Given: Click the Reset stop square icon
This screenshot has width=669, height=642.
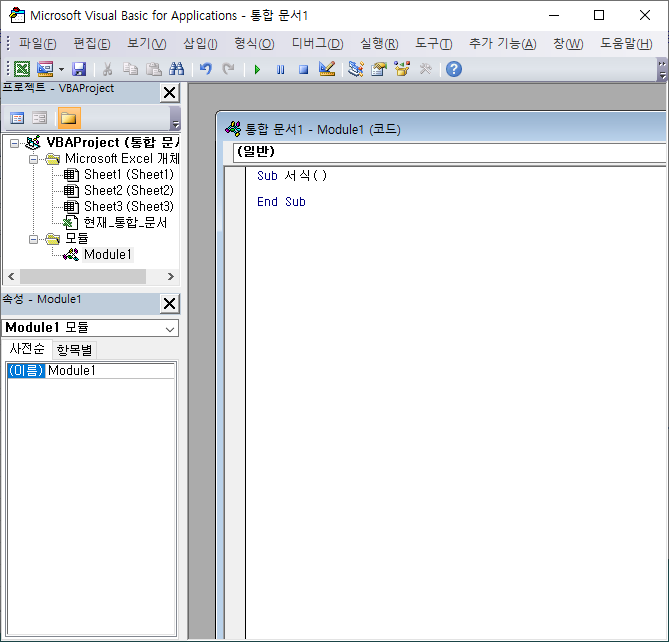Looking at the screenshot, I should (303, 69).
